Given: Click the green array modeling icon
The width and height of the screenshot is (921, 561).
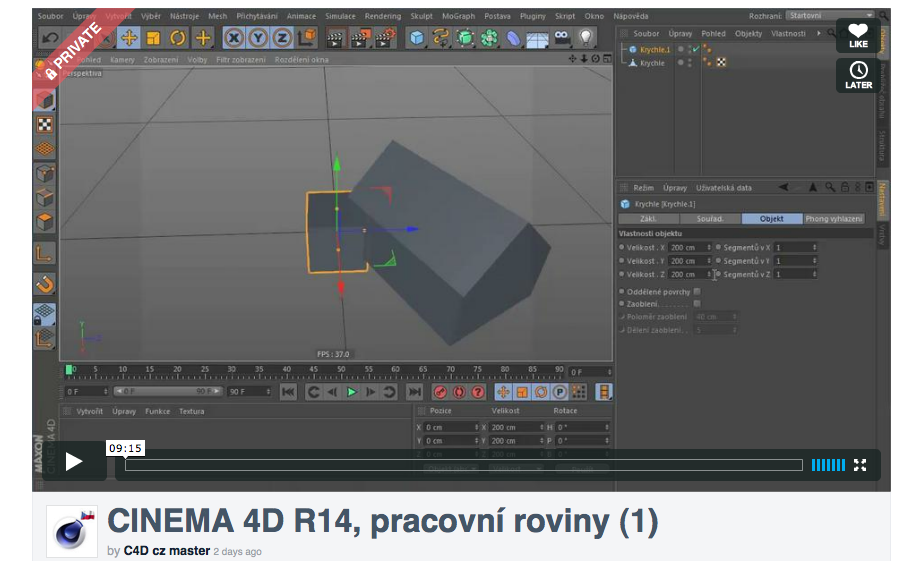Looking at the screenshot, I should pyautogui.click(x=489, y=38).
